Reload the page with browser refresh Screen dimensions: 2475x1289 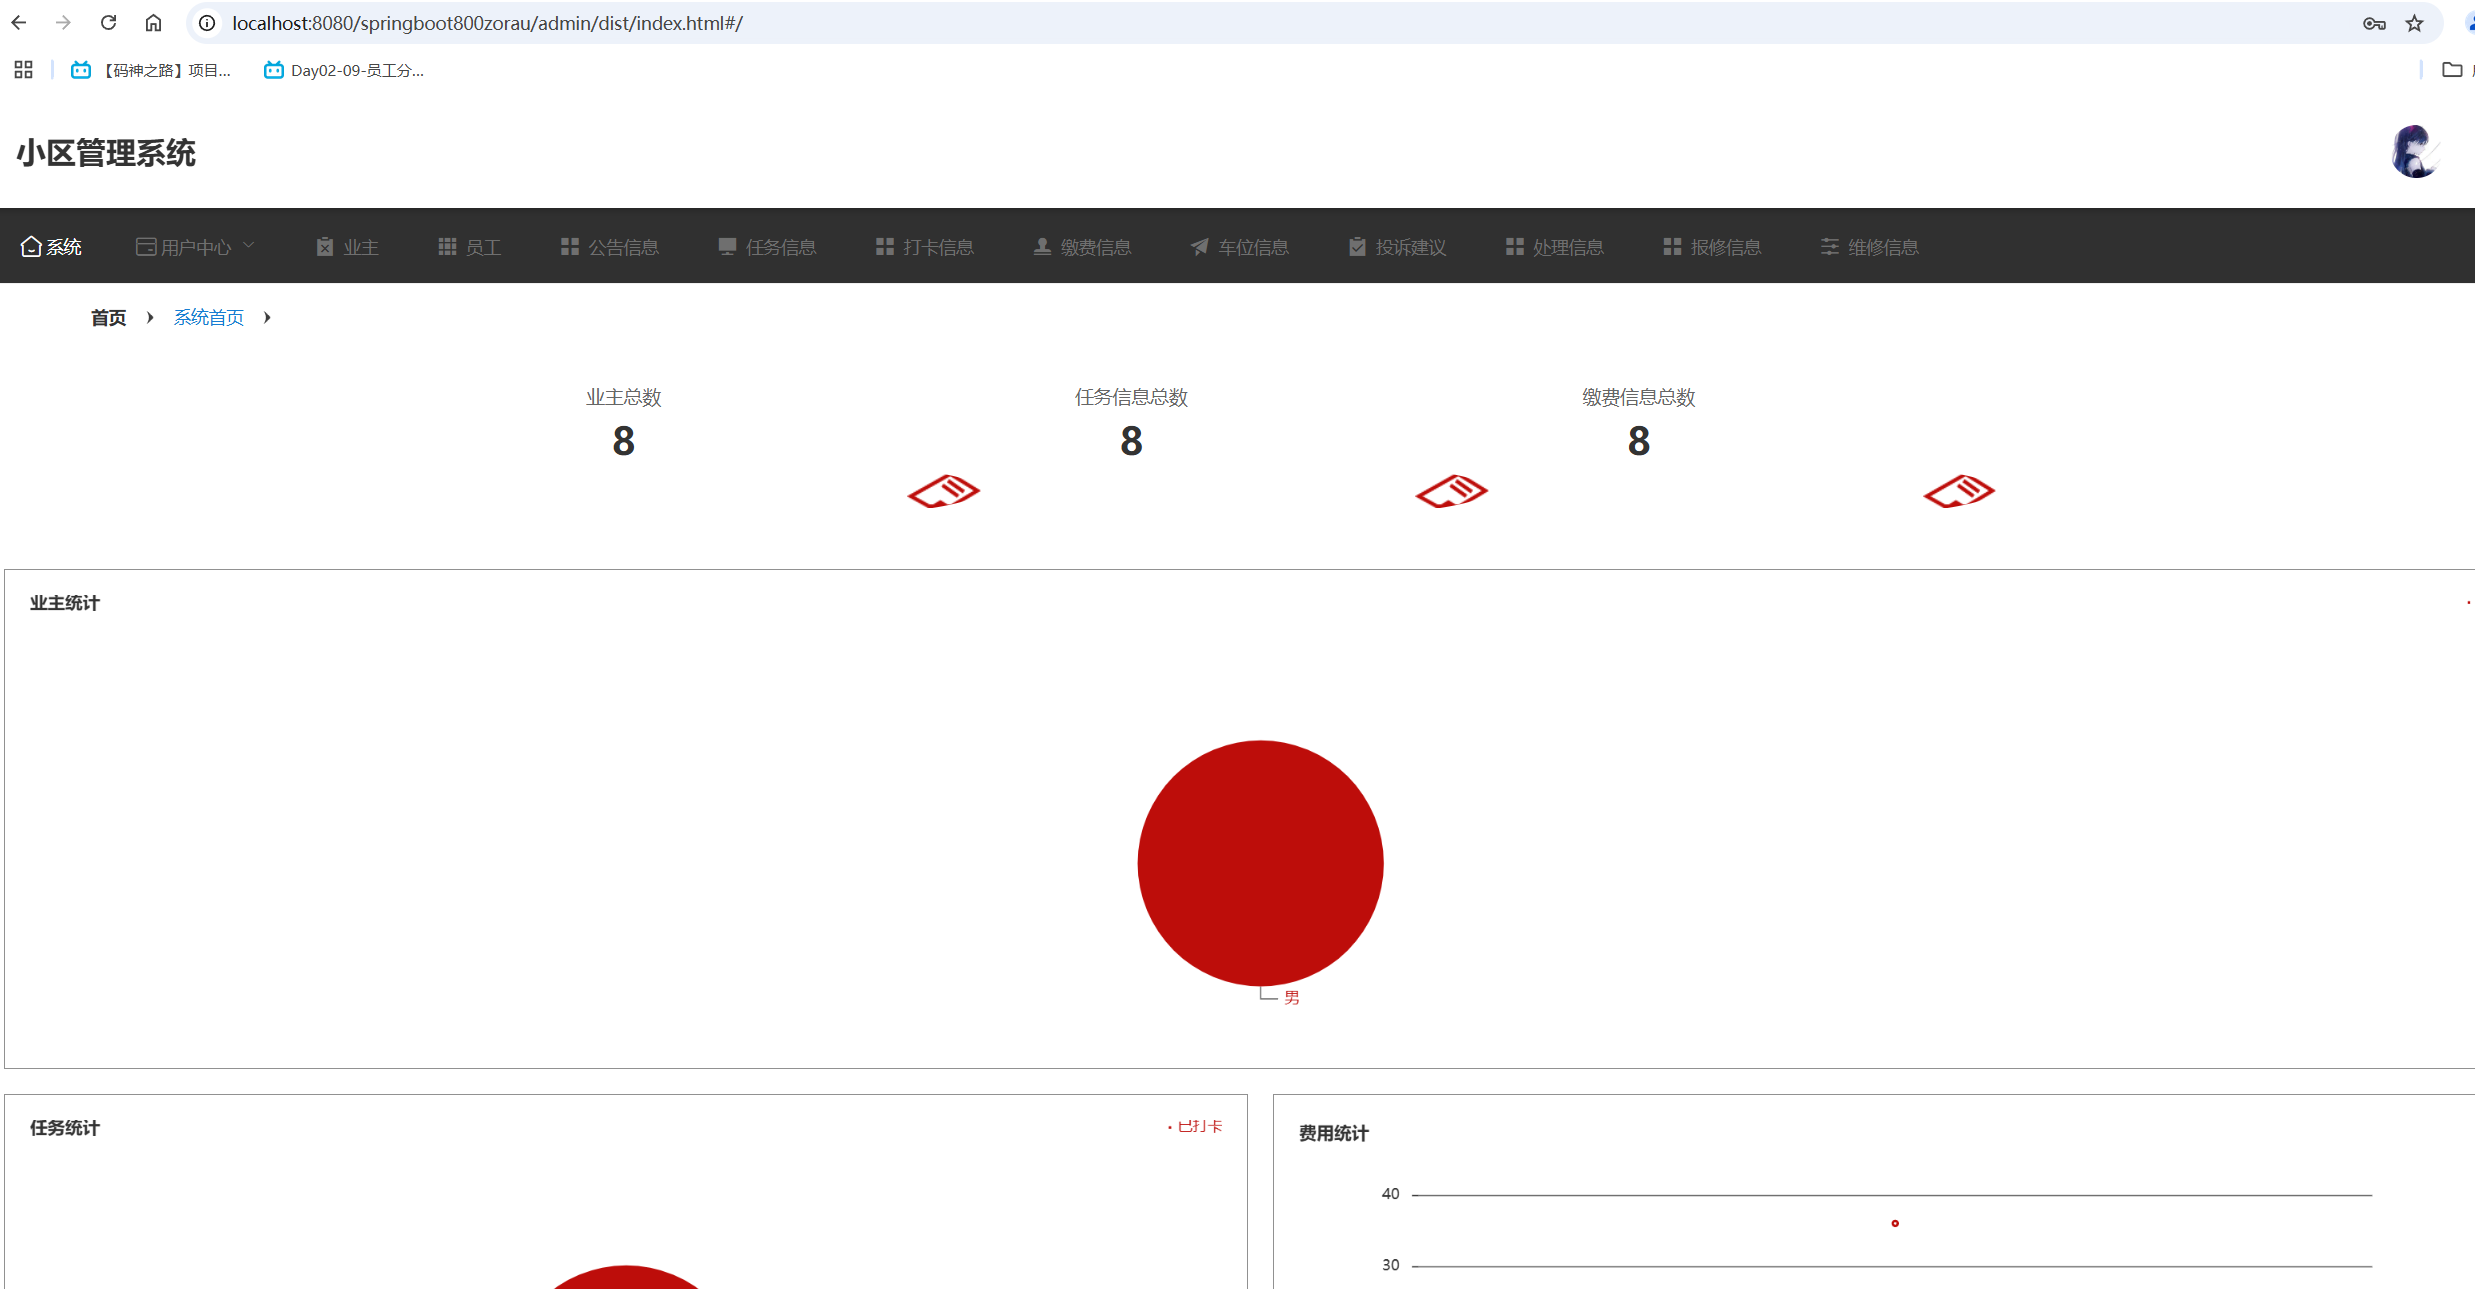tap(108, 23)
